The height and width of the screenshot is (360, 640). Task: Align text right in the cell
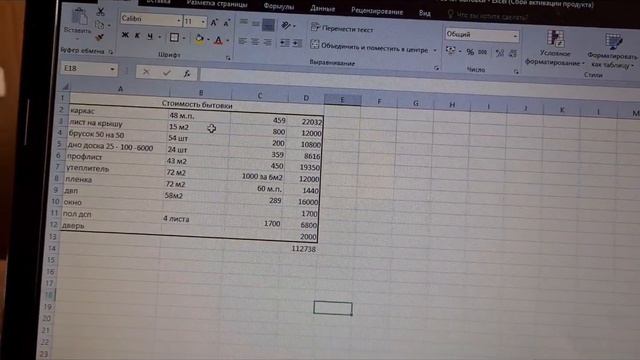click(x=268, y=42)
